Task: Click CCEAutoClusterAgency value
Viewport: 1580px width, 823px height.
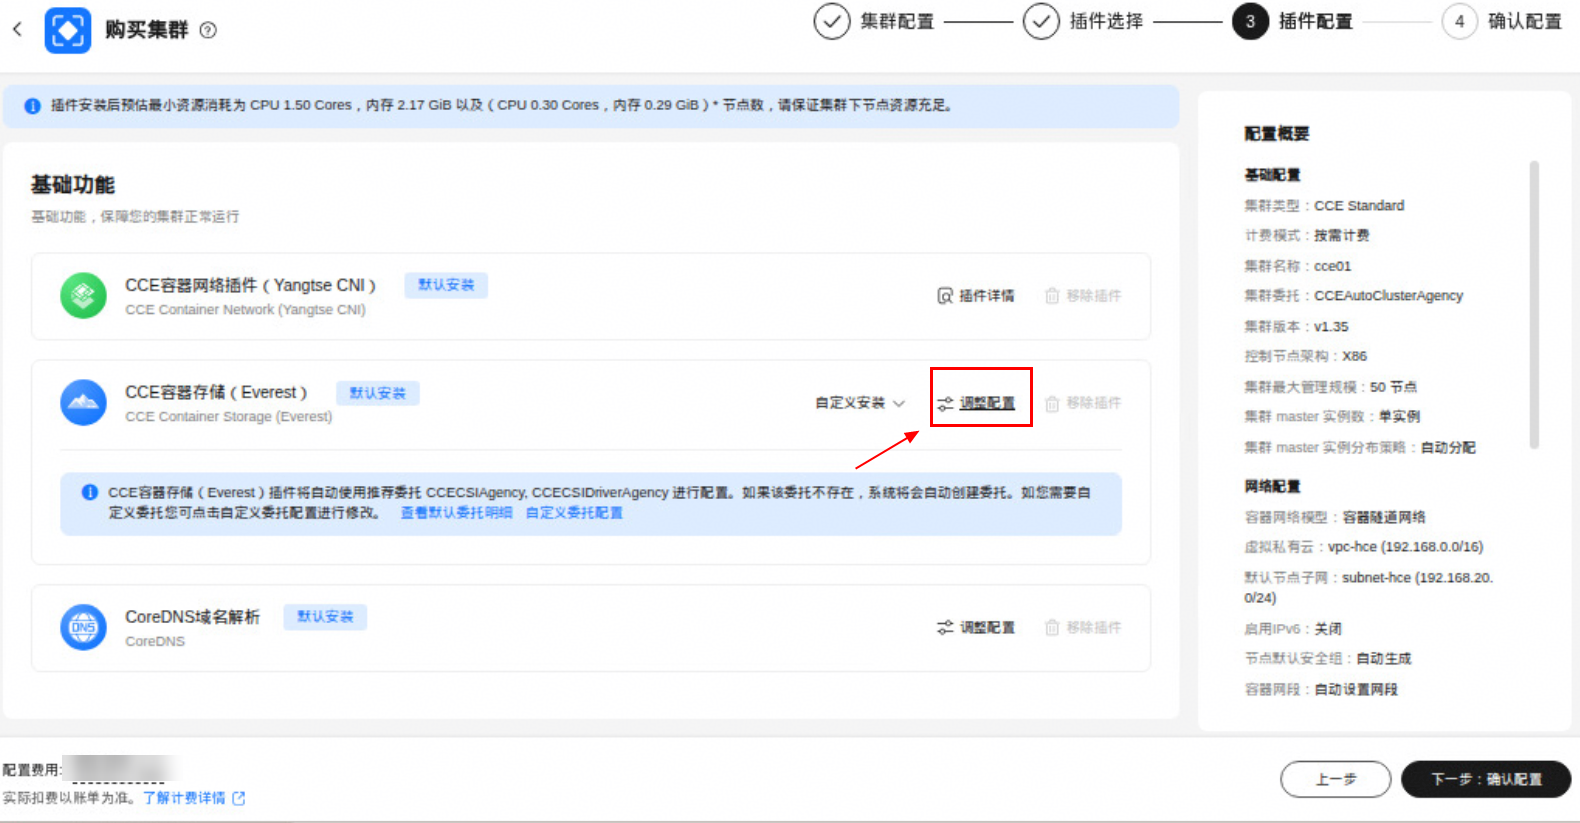Action: [x=1388, y=296]
